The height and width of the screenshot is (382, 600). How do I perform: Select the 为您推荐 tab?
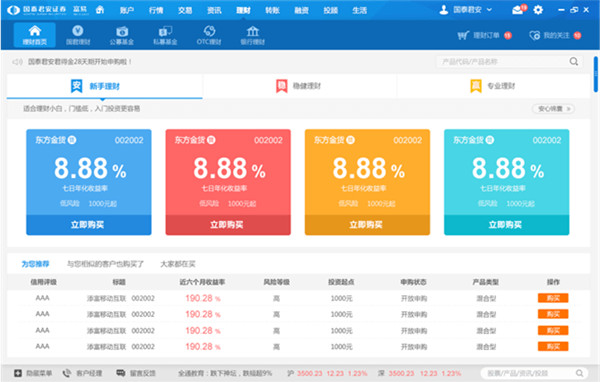coord(35,264)
